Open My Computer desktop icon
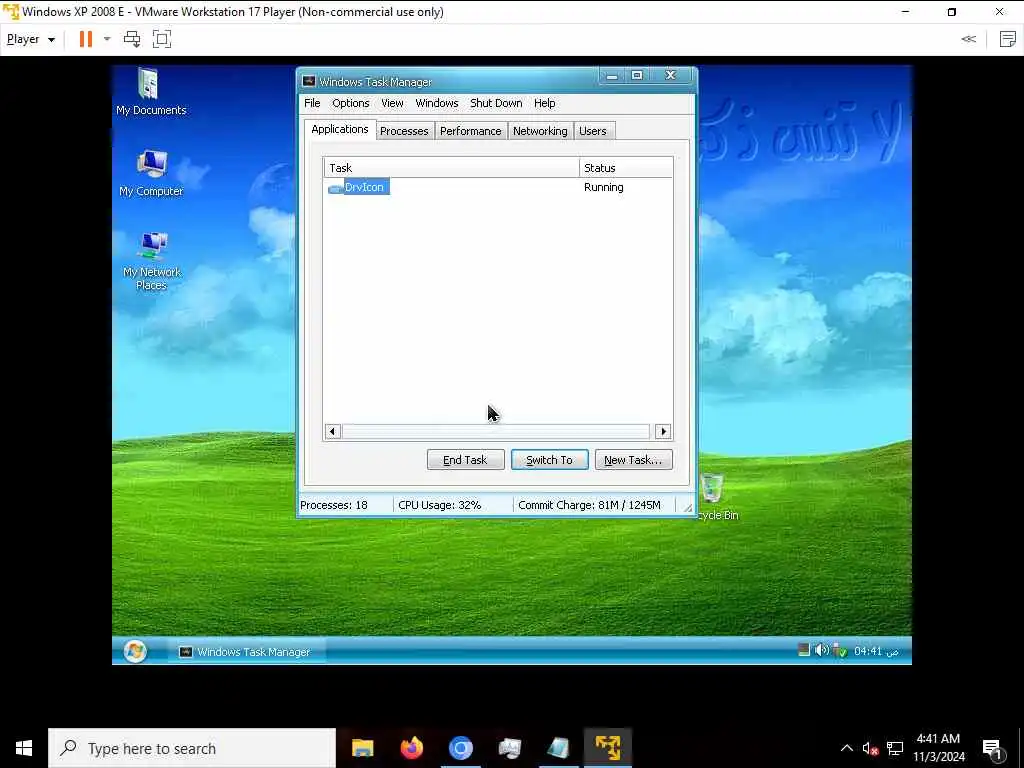1024x768 pixels. (x=151, y=173)
